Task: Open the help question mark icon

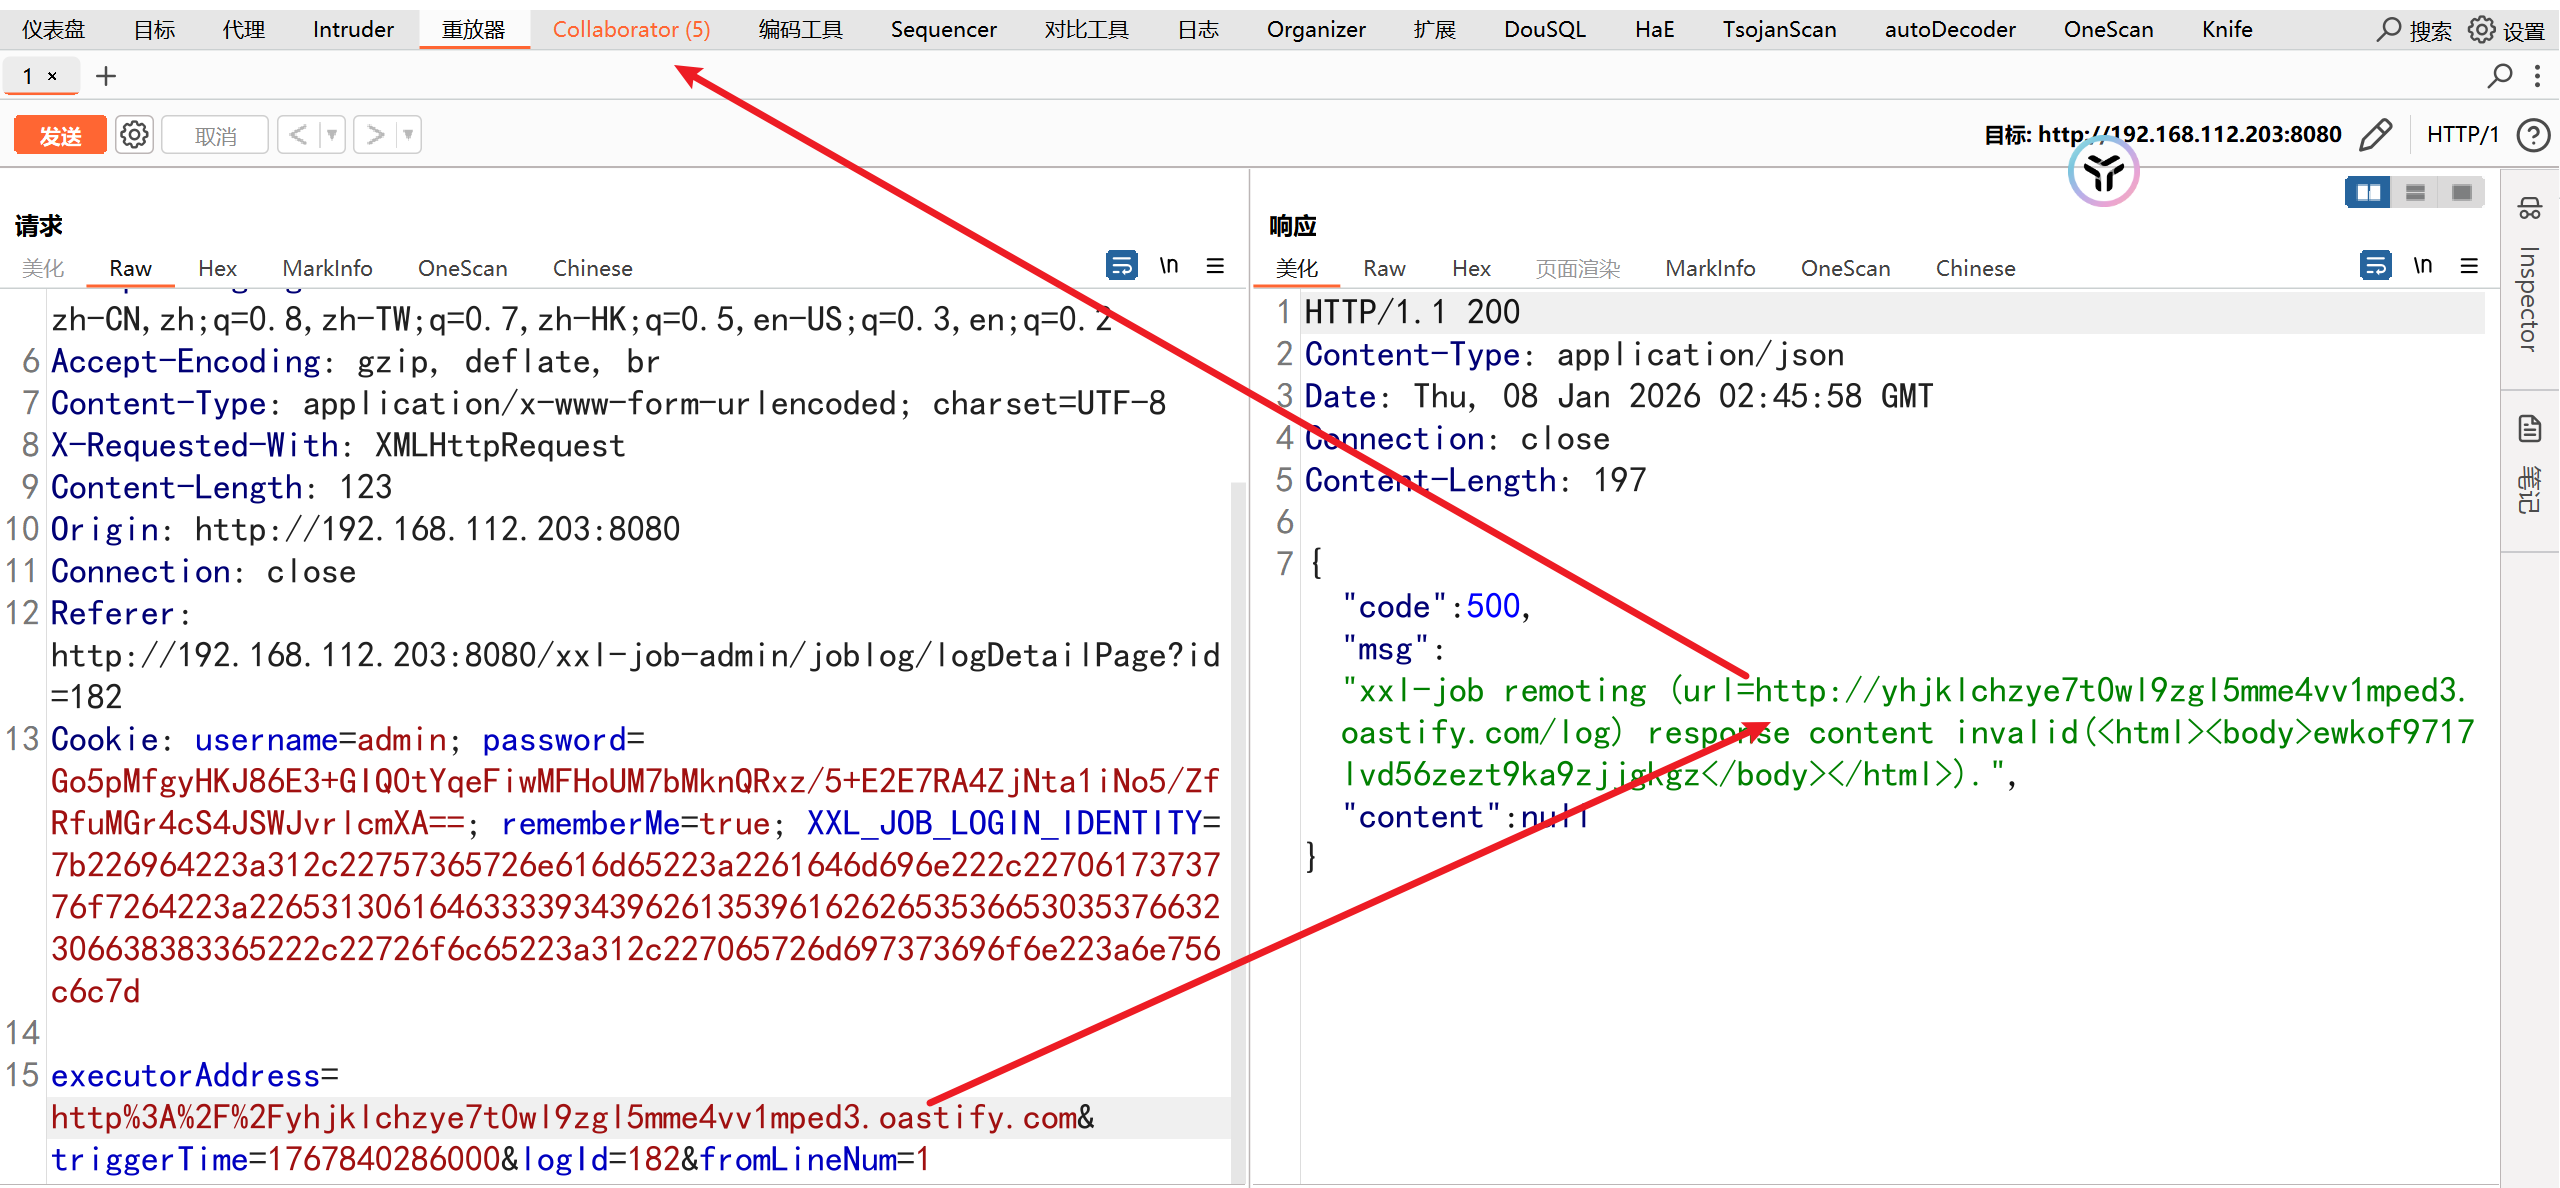Action: (x=2533, y=134)
